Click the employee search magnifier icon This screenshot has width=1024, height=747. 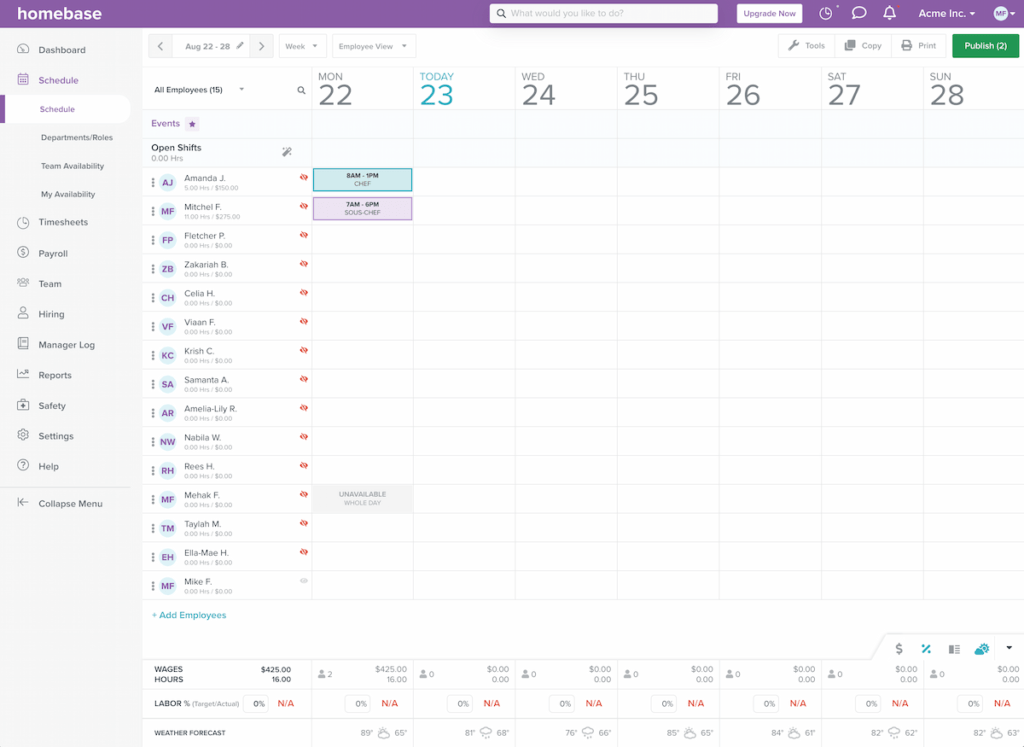pos(301,90)
